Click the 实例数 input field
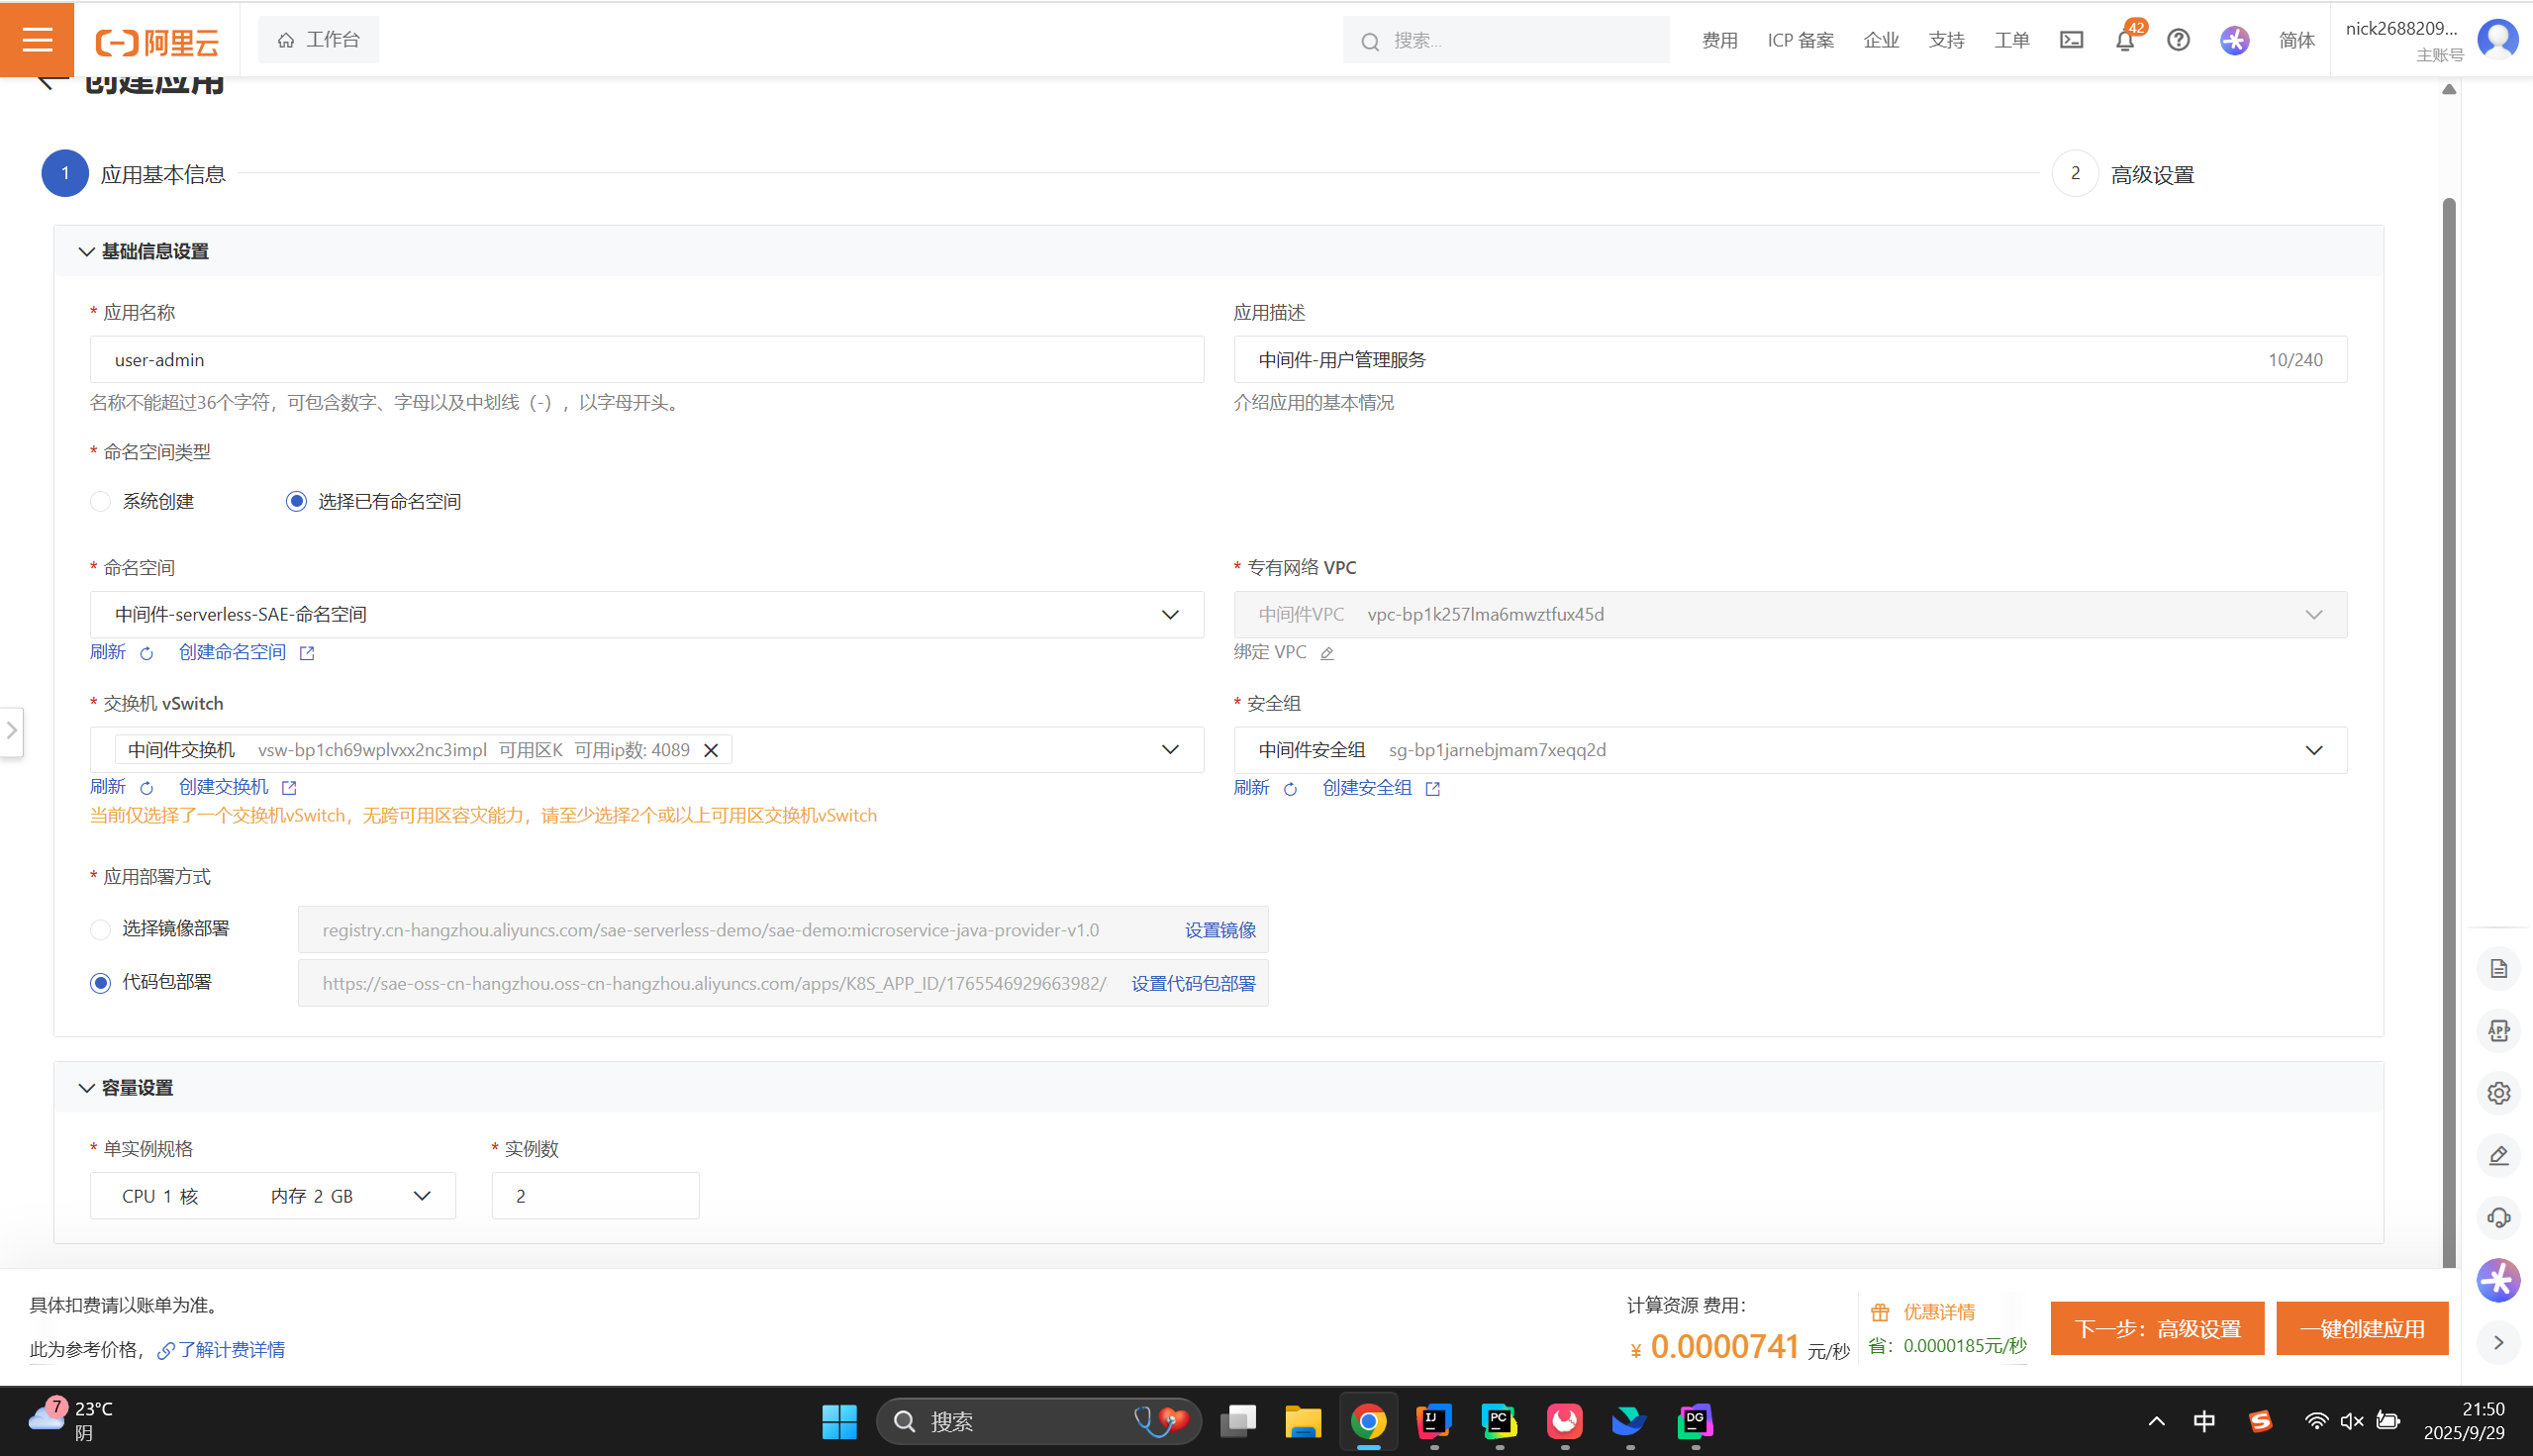This screenshot has height=1456, width=2533. 595,1195
